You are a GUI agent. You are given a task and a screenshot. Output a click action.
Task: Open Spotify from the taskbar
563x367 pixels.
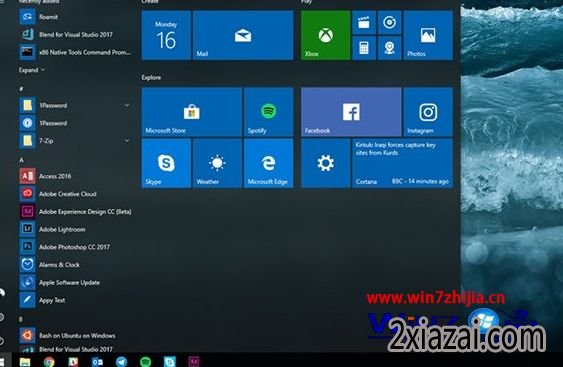tap(145, 361)
